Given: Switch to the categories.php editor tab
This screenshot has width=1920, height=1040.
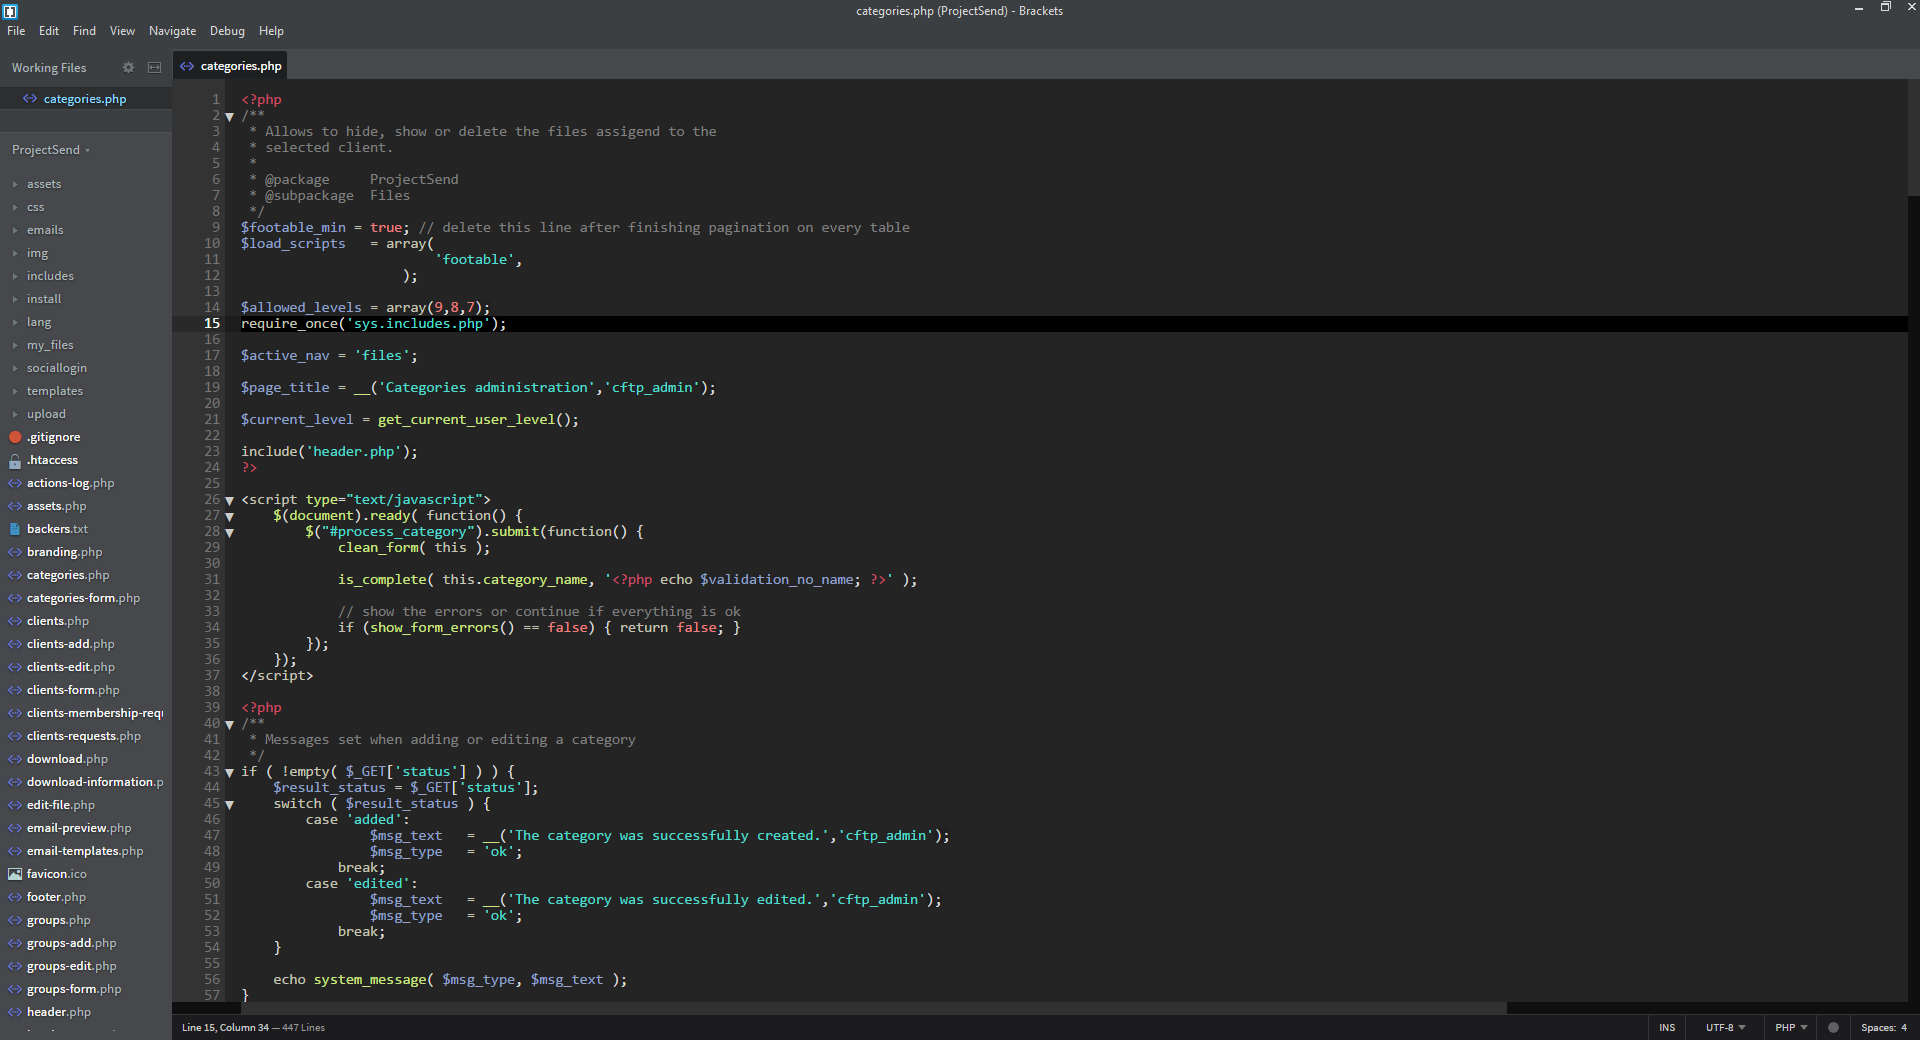Looking at the screenshot, I should pos(230,66).
